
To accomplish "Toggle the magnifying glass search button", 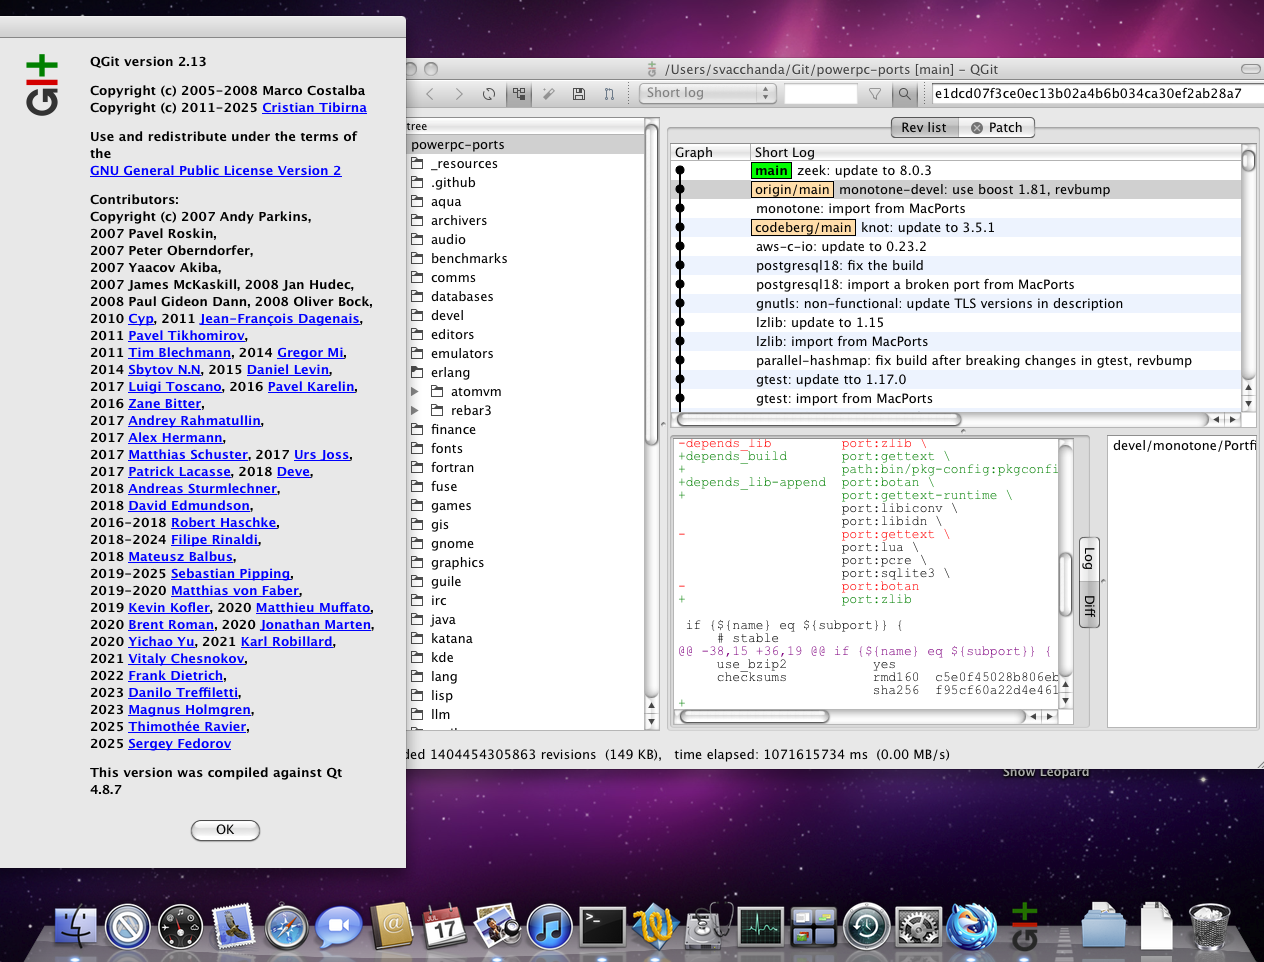I will [x=904, y=94].
